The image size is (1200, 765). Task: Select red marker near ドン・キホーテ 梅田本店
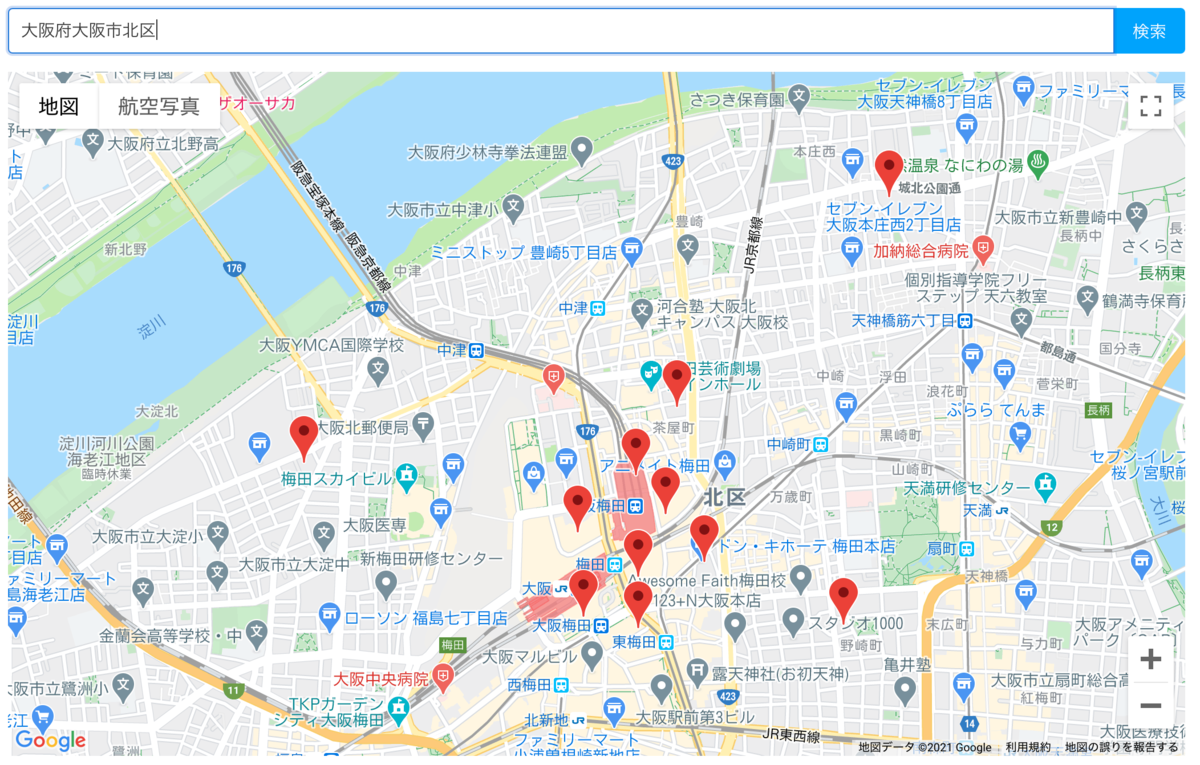(x=704, y=537)
